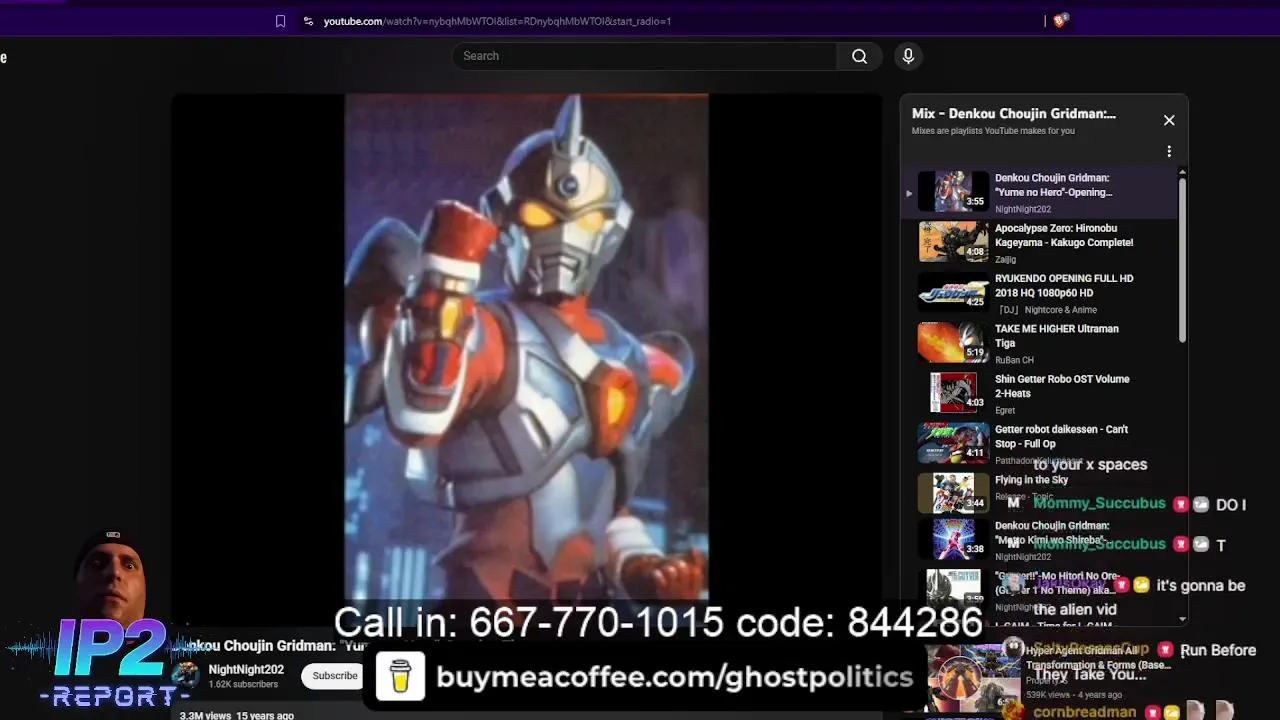Click the magnifier search button
This screenshot has height=720, width=1280.
click(x=859, y=56)
